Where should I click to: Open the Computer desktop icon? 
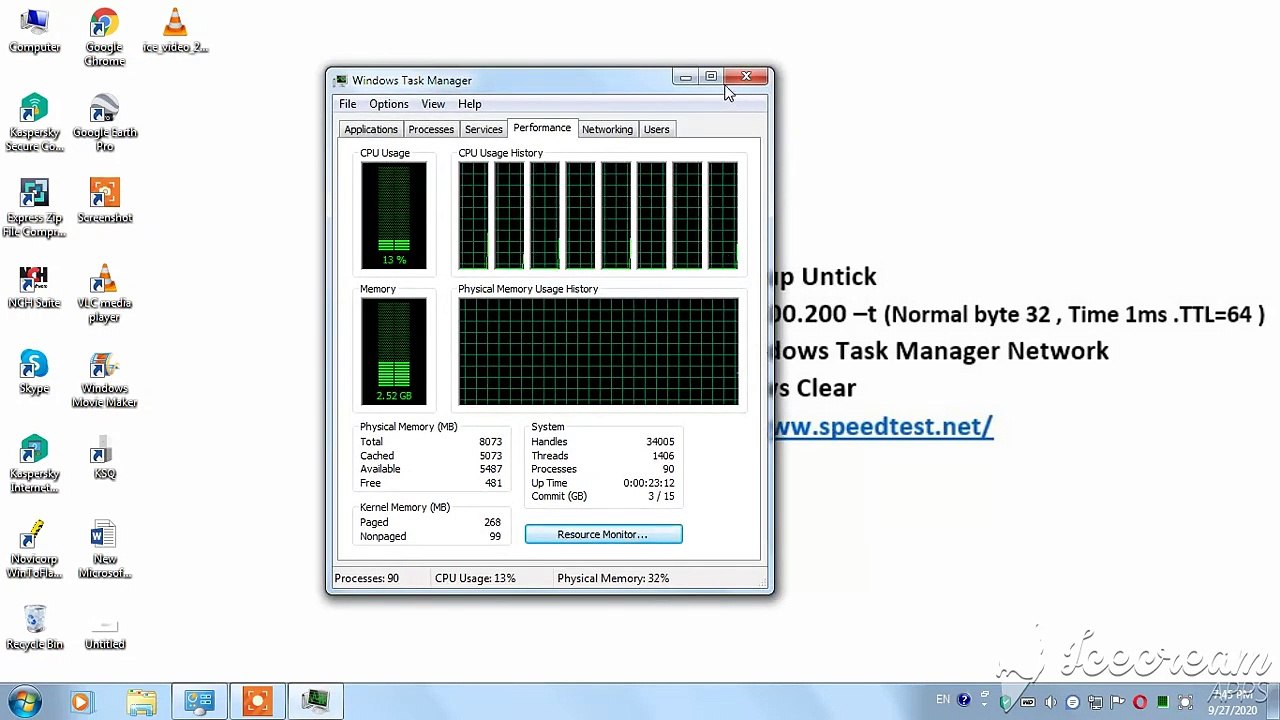(x=34, y=30)
